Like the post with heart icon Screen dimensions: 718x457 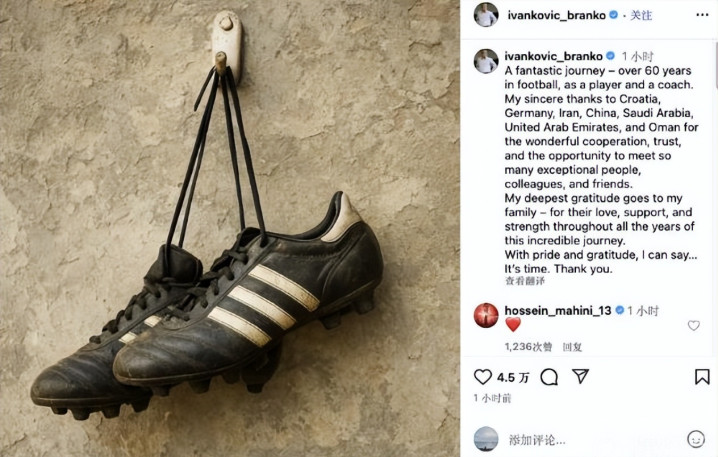(482, 377)
